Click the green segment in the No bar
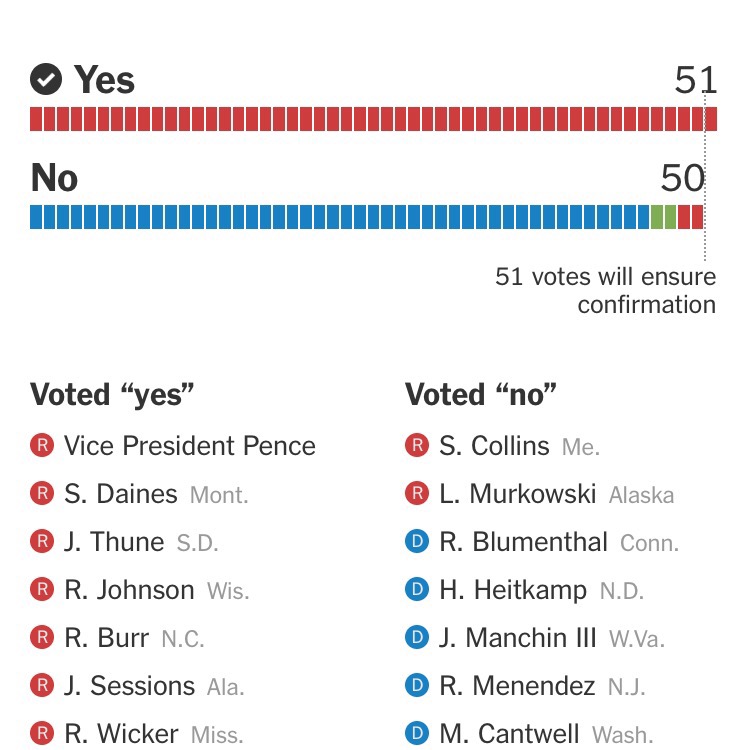Image resolution: width=750 pixels, height=750 pixels. coord(663,217)
